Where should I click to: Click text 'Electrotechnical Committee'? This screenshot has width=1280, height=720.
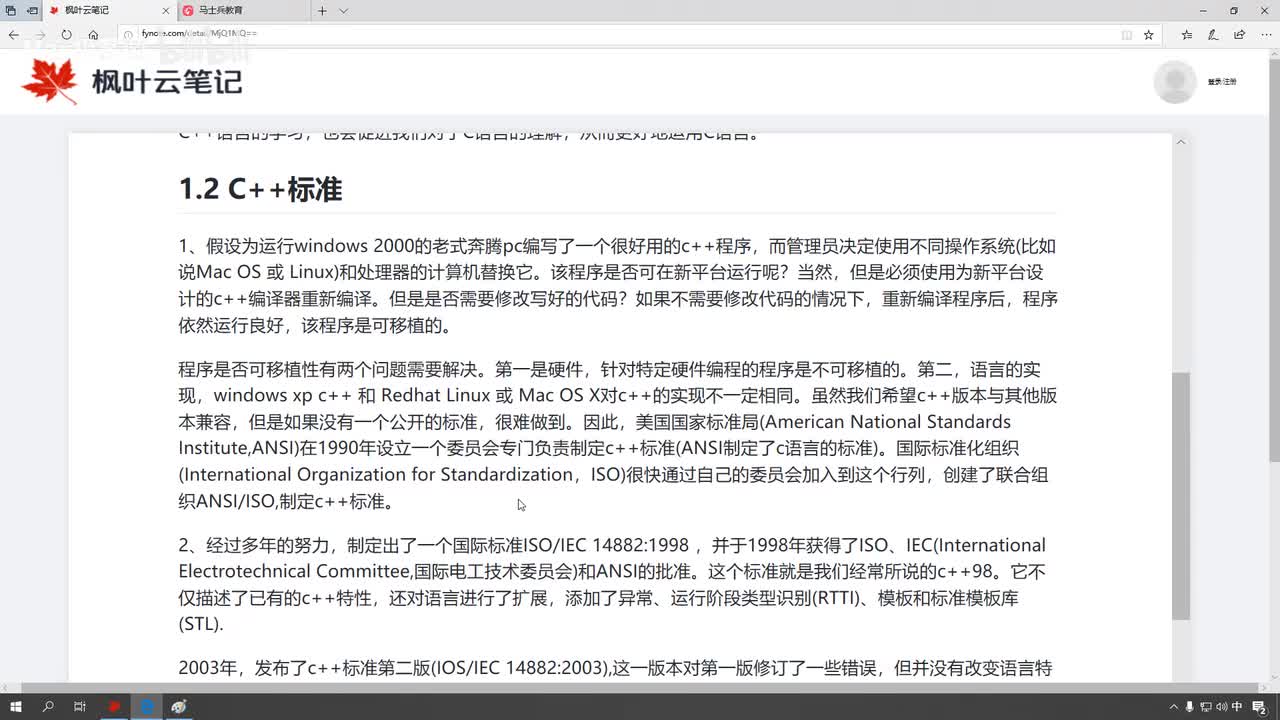click(294, 571)
